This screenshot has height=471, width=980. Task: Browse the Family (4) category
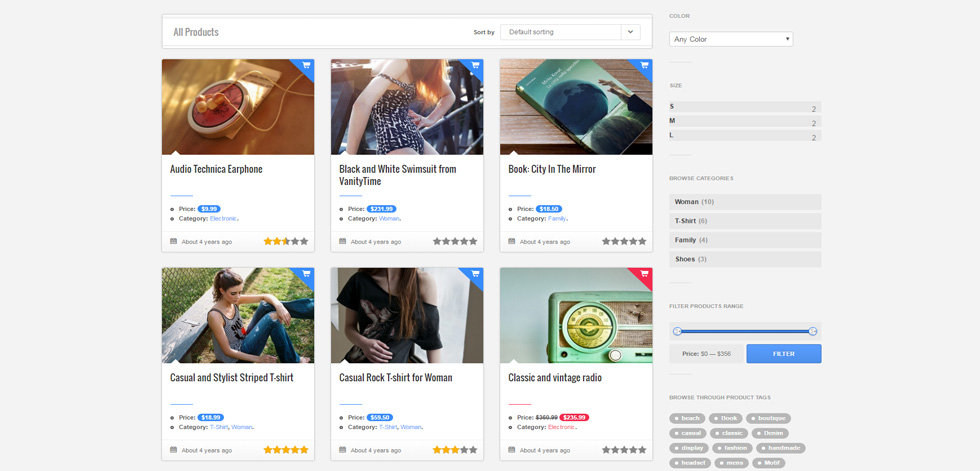(x=745, y=240)
